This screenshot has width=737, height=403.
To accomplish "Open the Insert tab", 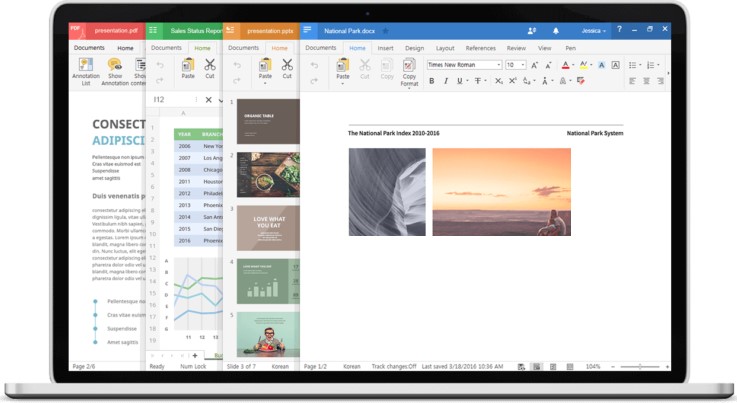I will click(385, 48).
